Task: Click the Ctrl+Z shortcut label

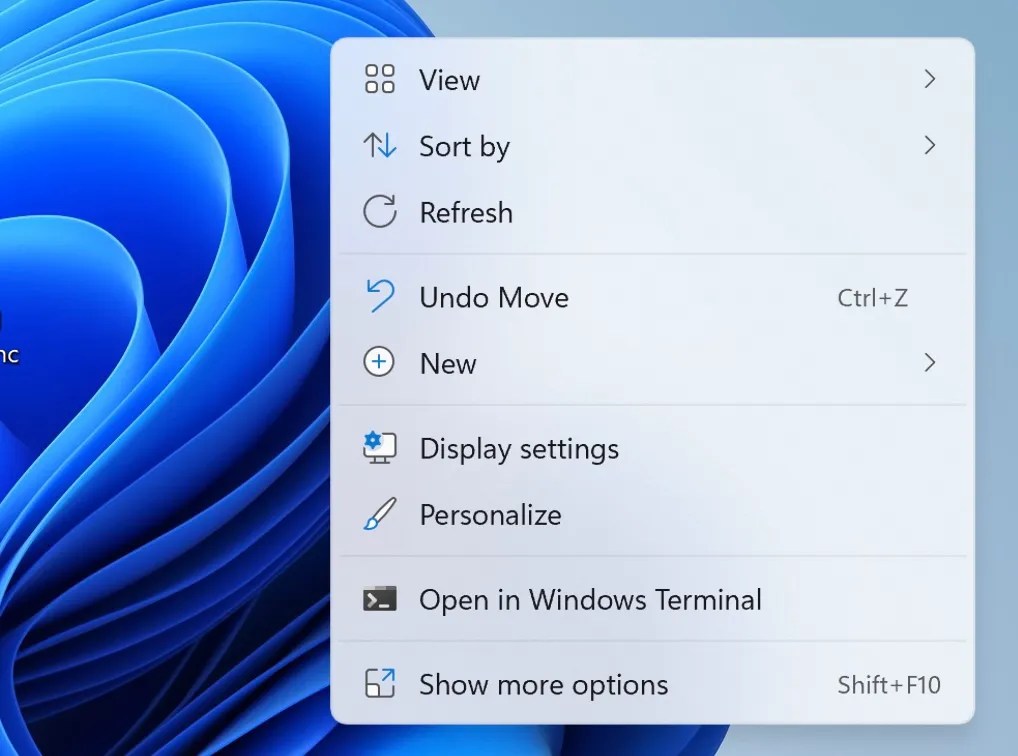Action: pos(873,297)
